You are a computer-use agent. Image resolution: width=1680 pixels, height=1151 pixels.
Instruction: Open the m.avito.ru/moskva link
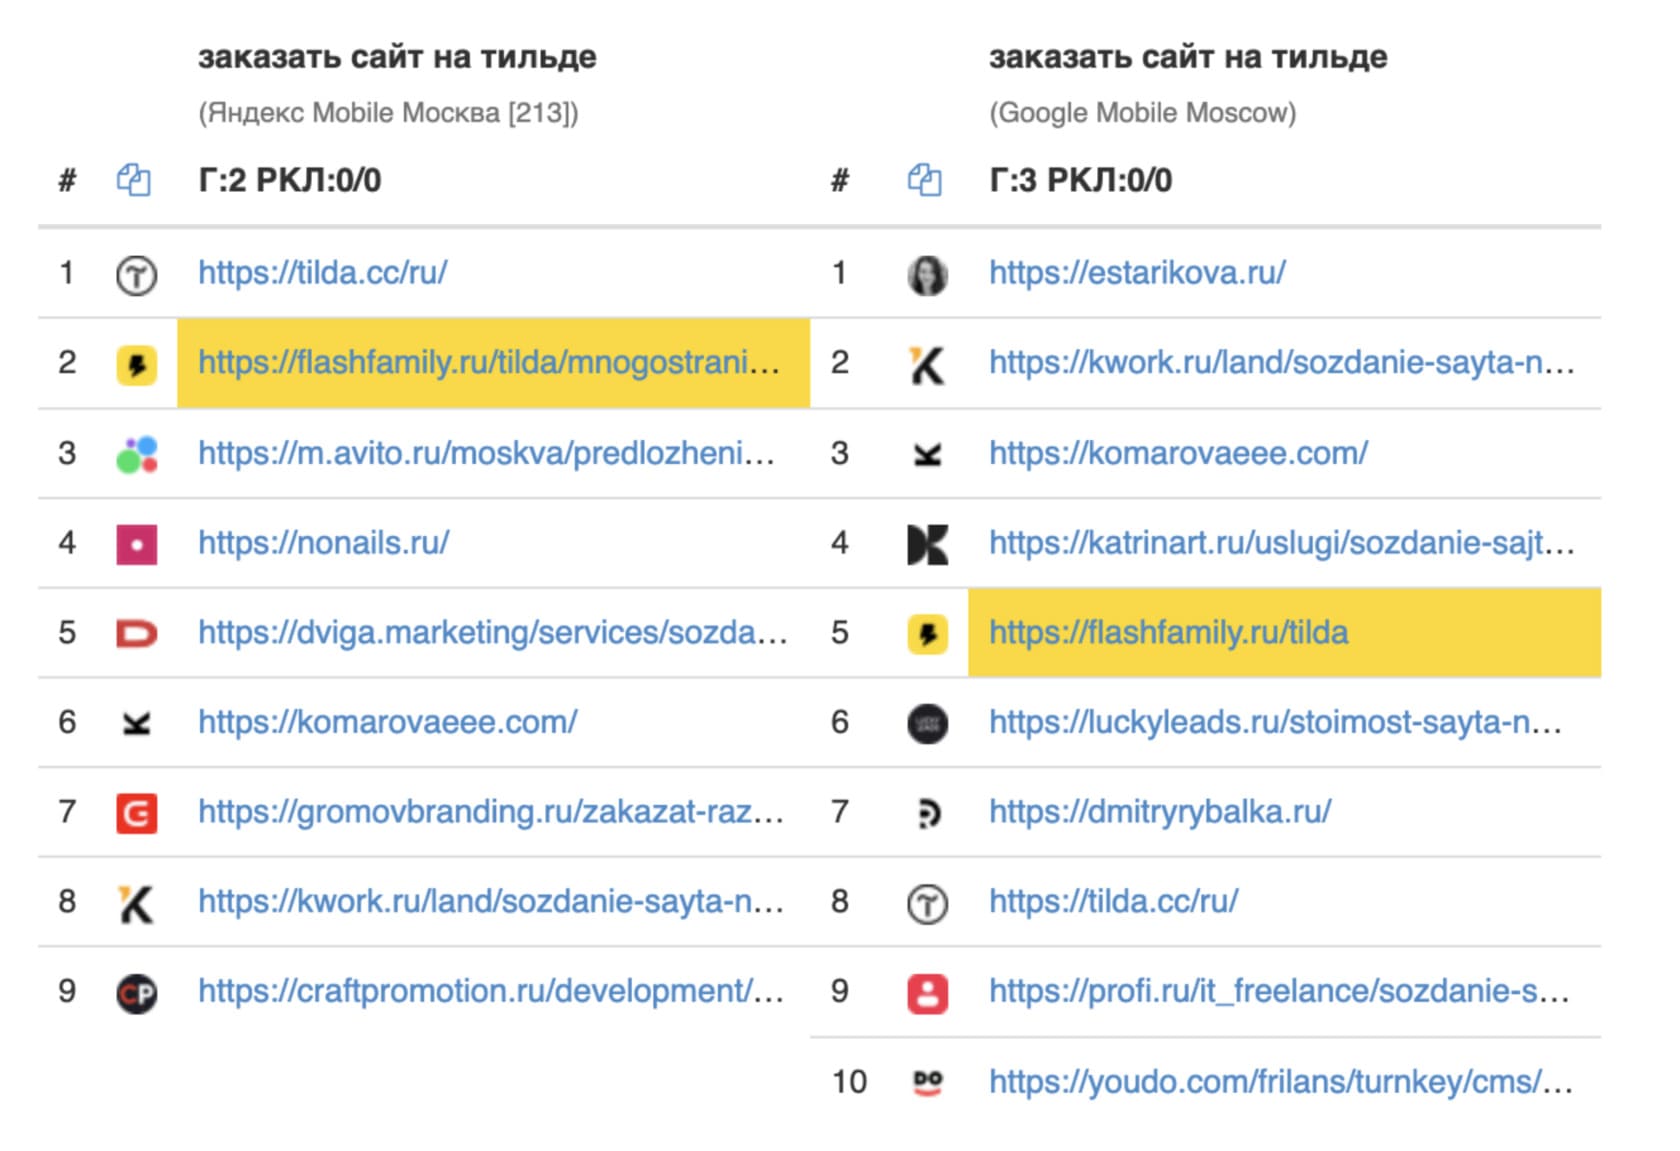[486, 453]
